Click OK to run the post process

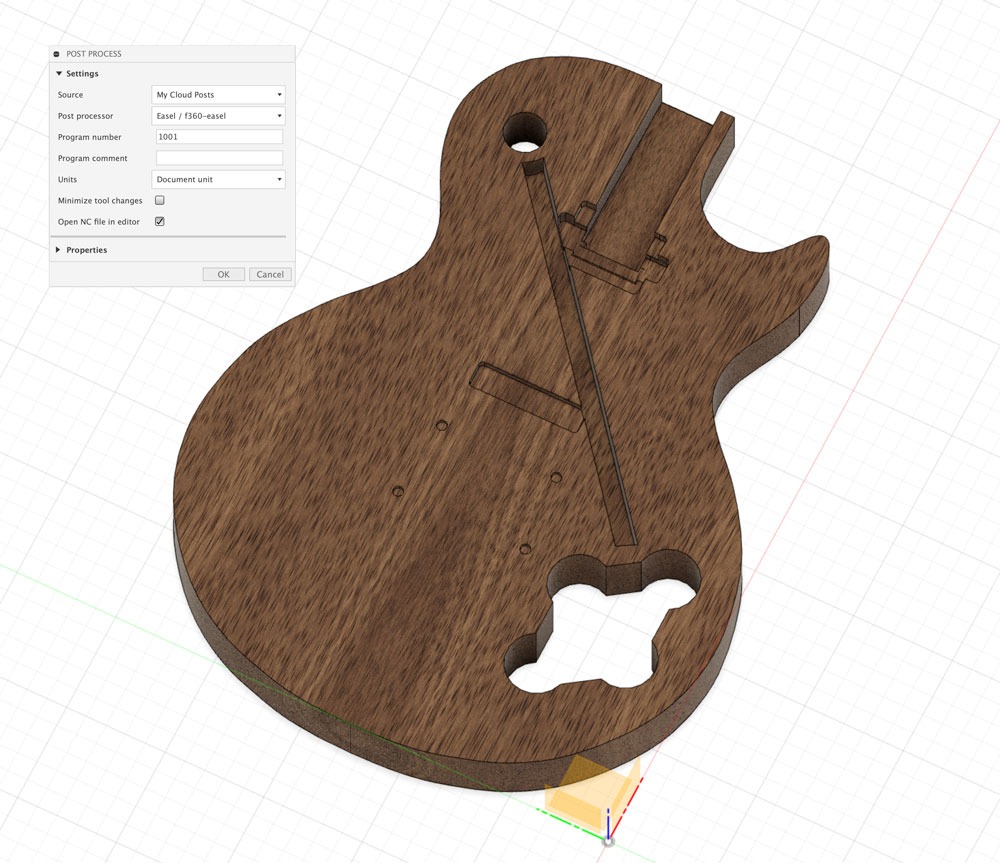pos(223,273)
